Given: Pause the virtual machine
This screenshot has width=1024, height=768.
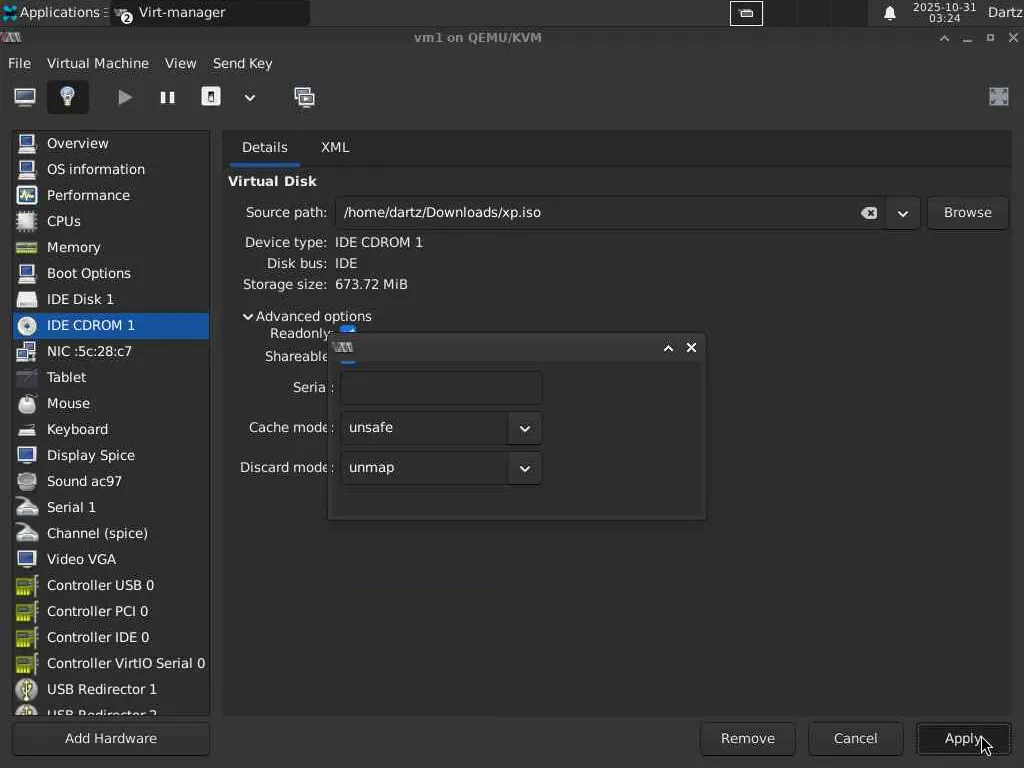Looking at the screenshot, I should pos(167,97).
